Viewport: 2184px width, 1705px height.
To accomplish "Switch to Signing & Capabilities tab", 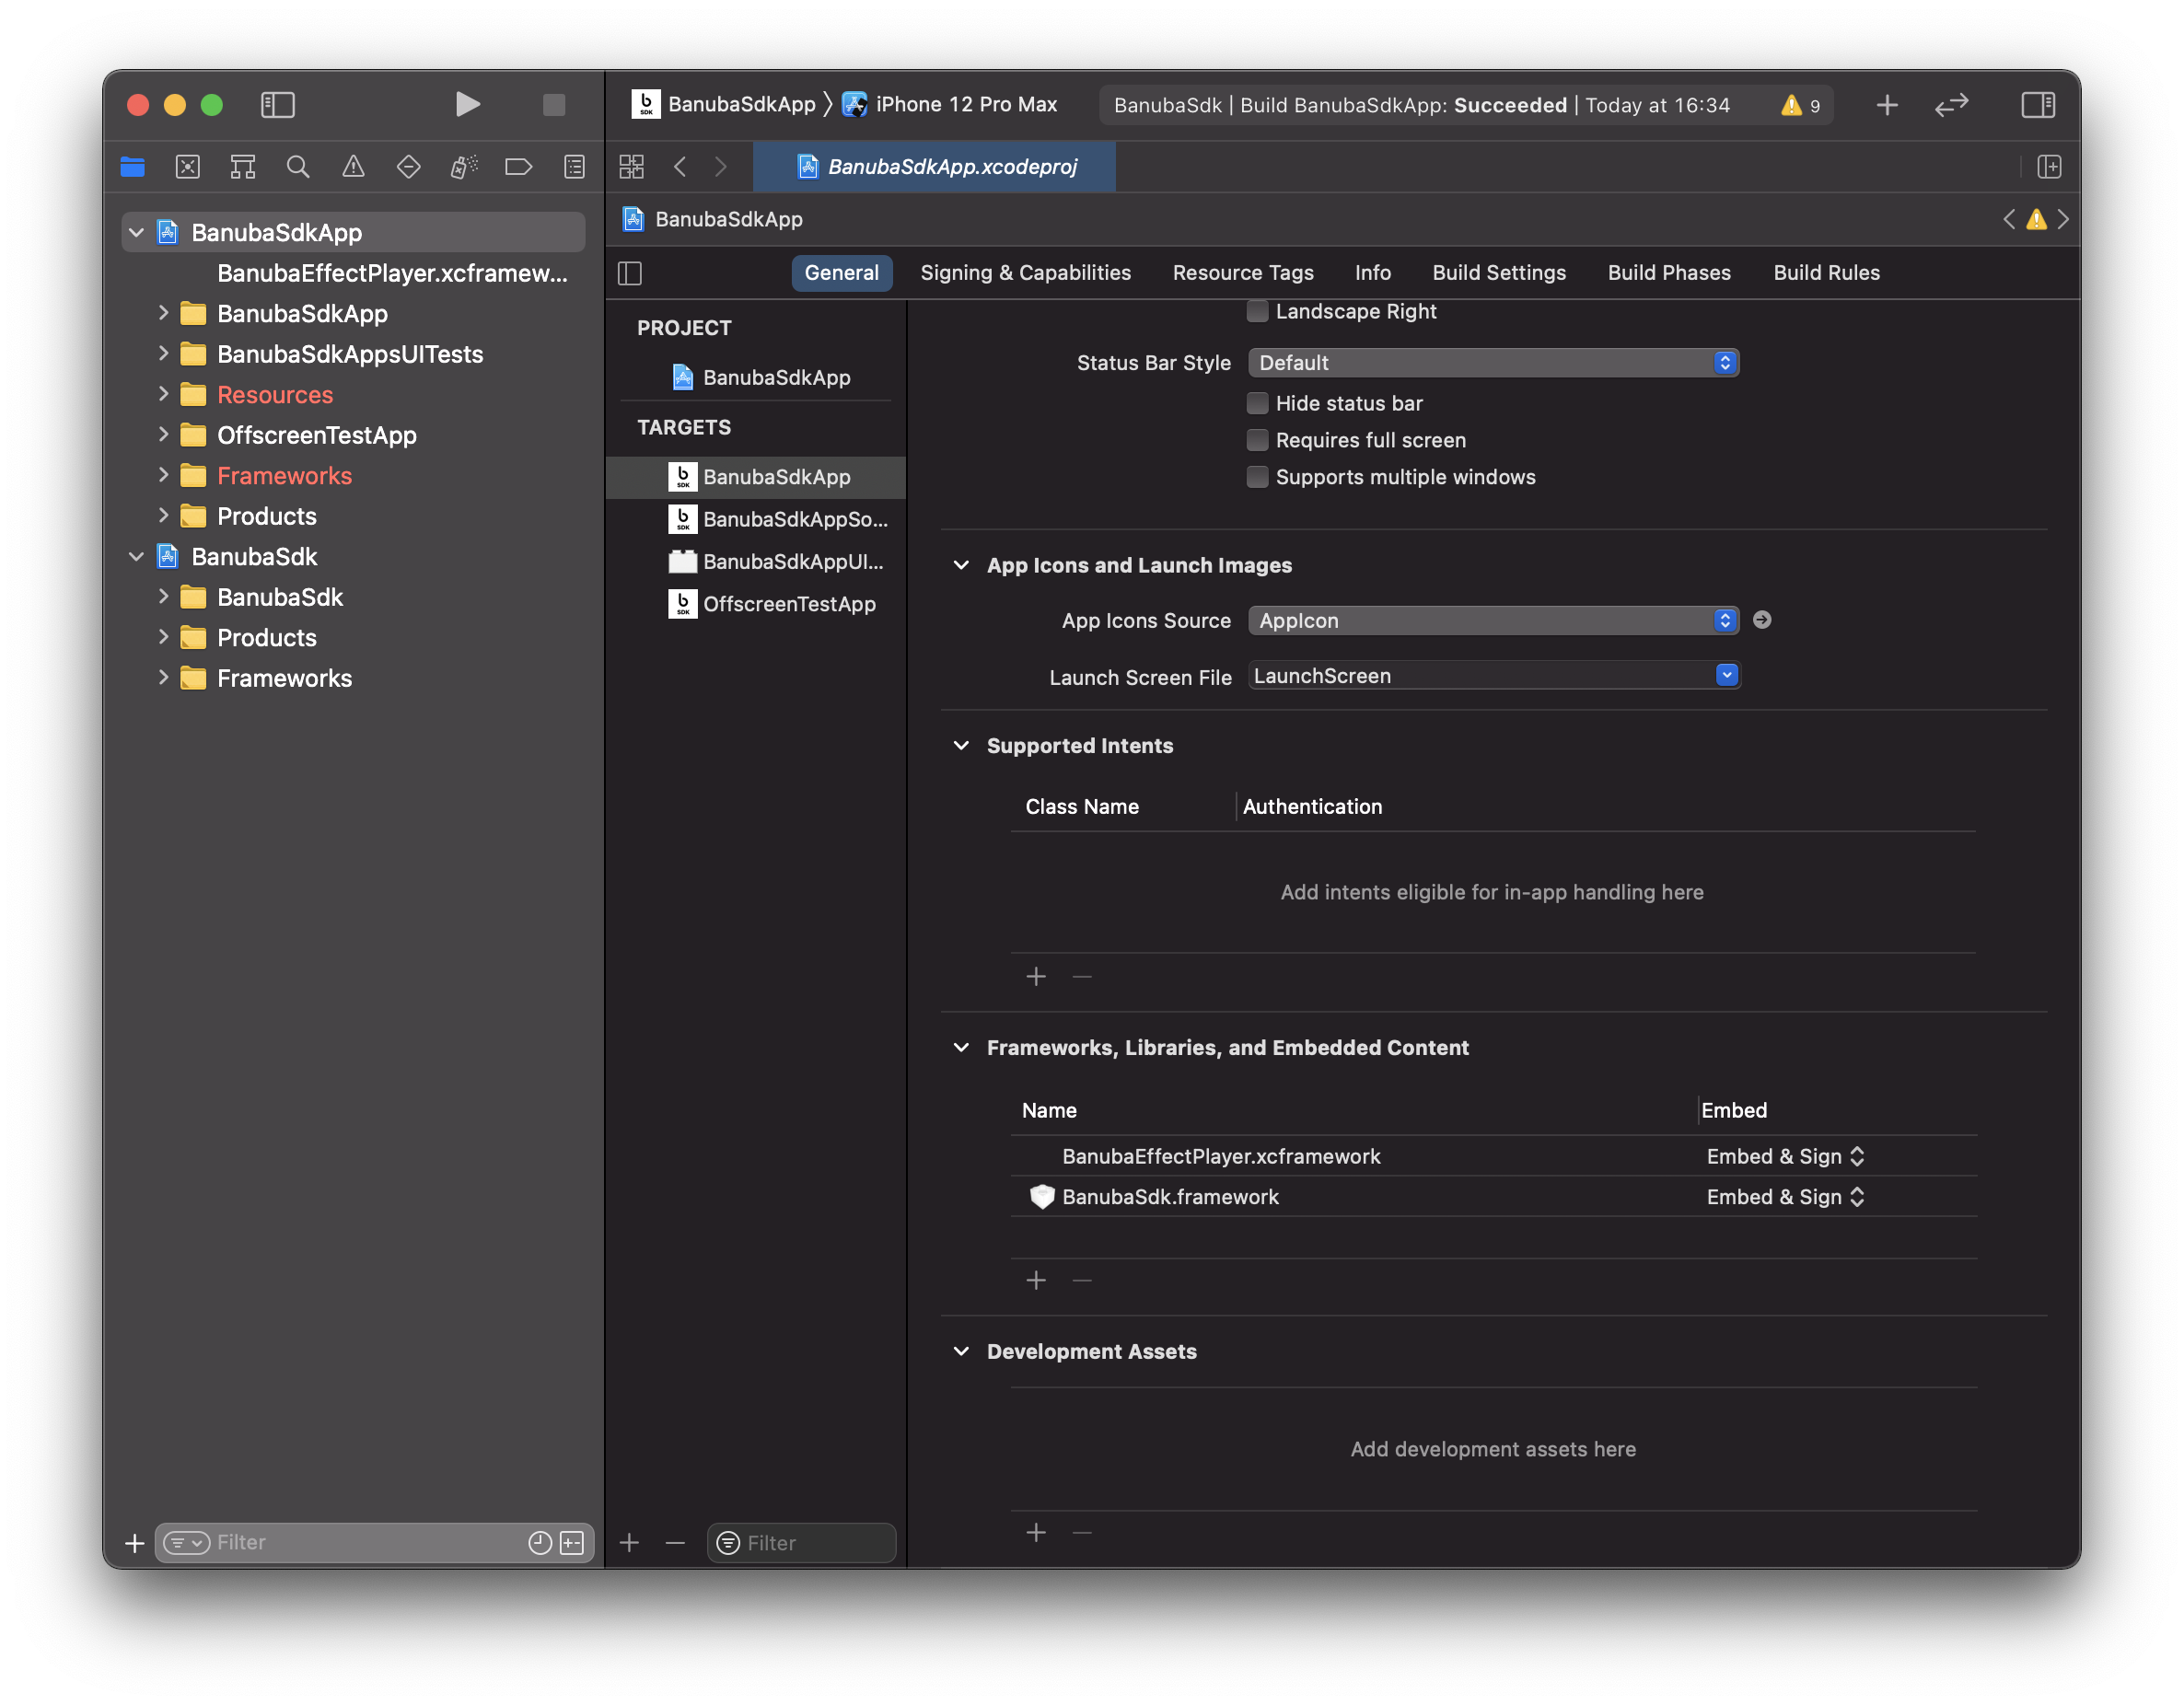I will [1025, 273].
